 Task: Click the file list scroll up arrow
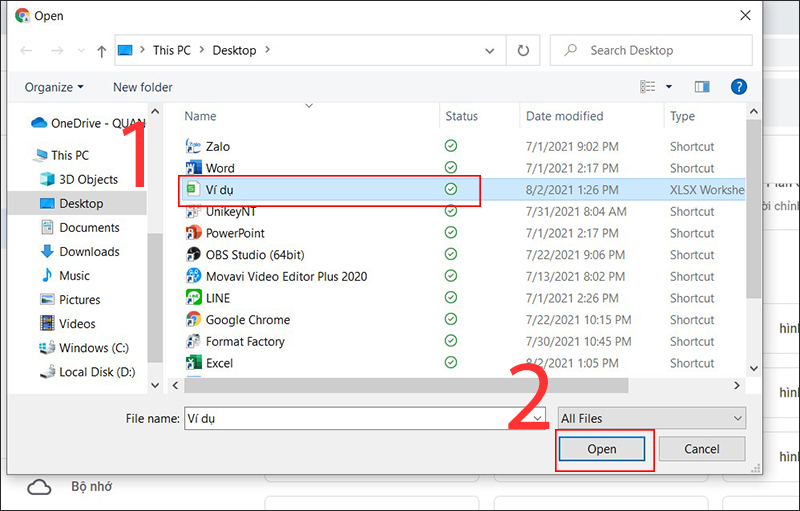(754, 111)
